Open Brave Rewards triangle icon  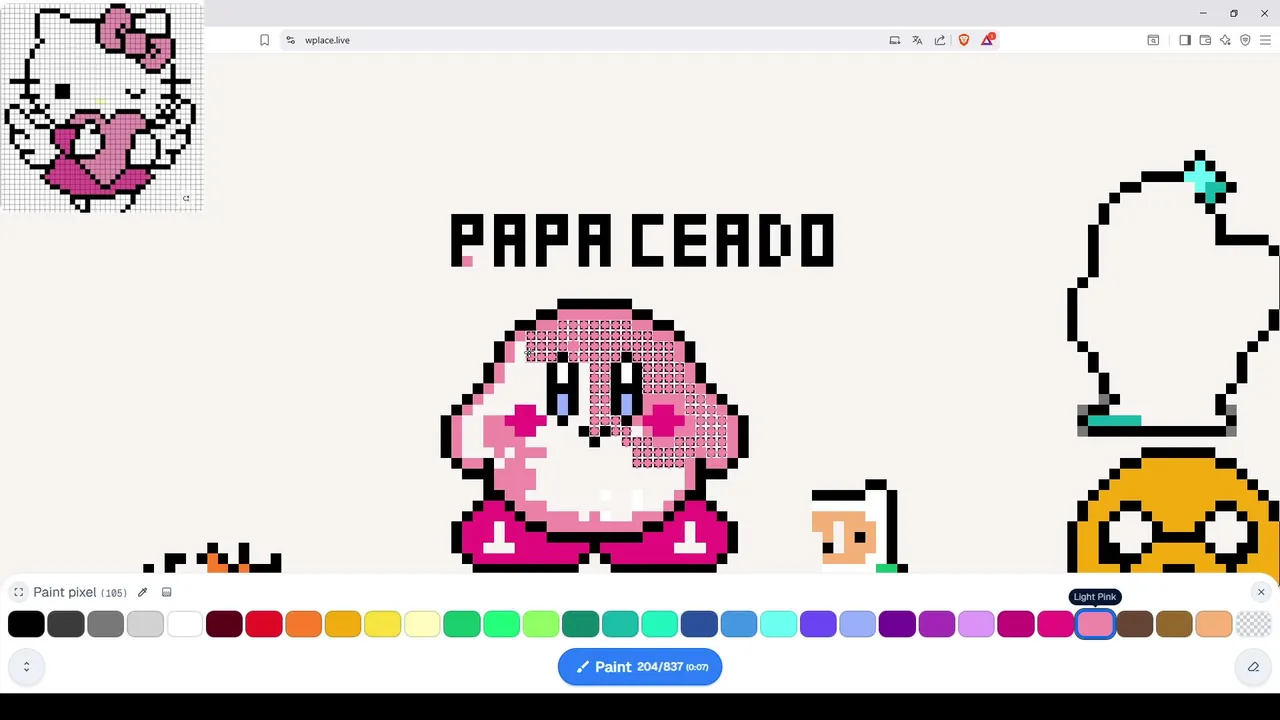(988, 39)
